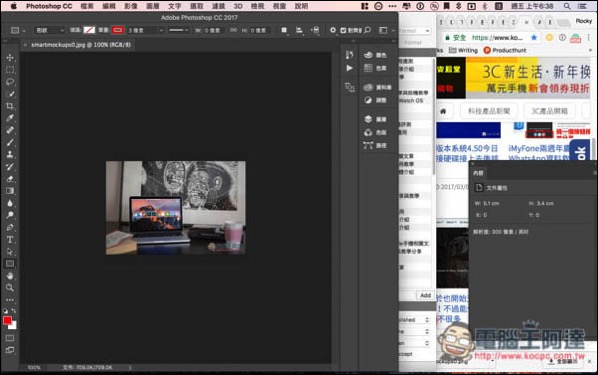
Task: Select the Blur tool
Action: click(10, 203)
